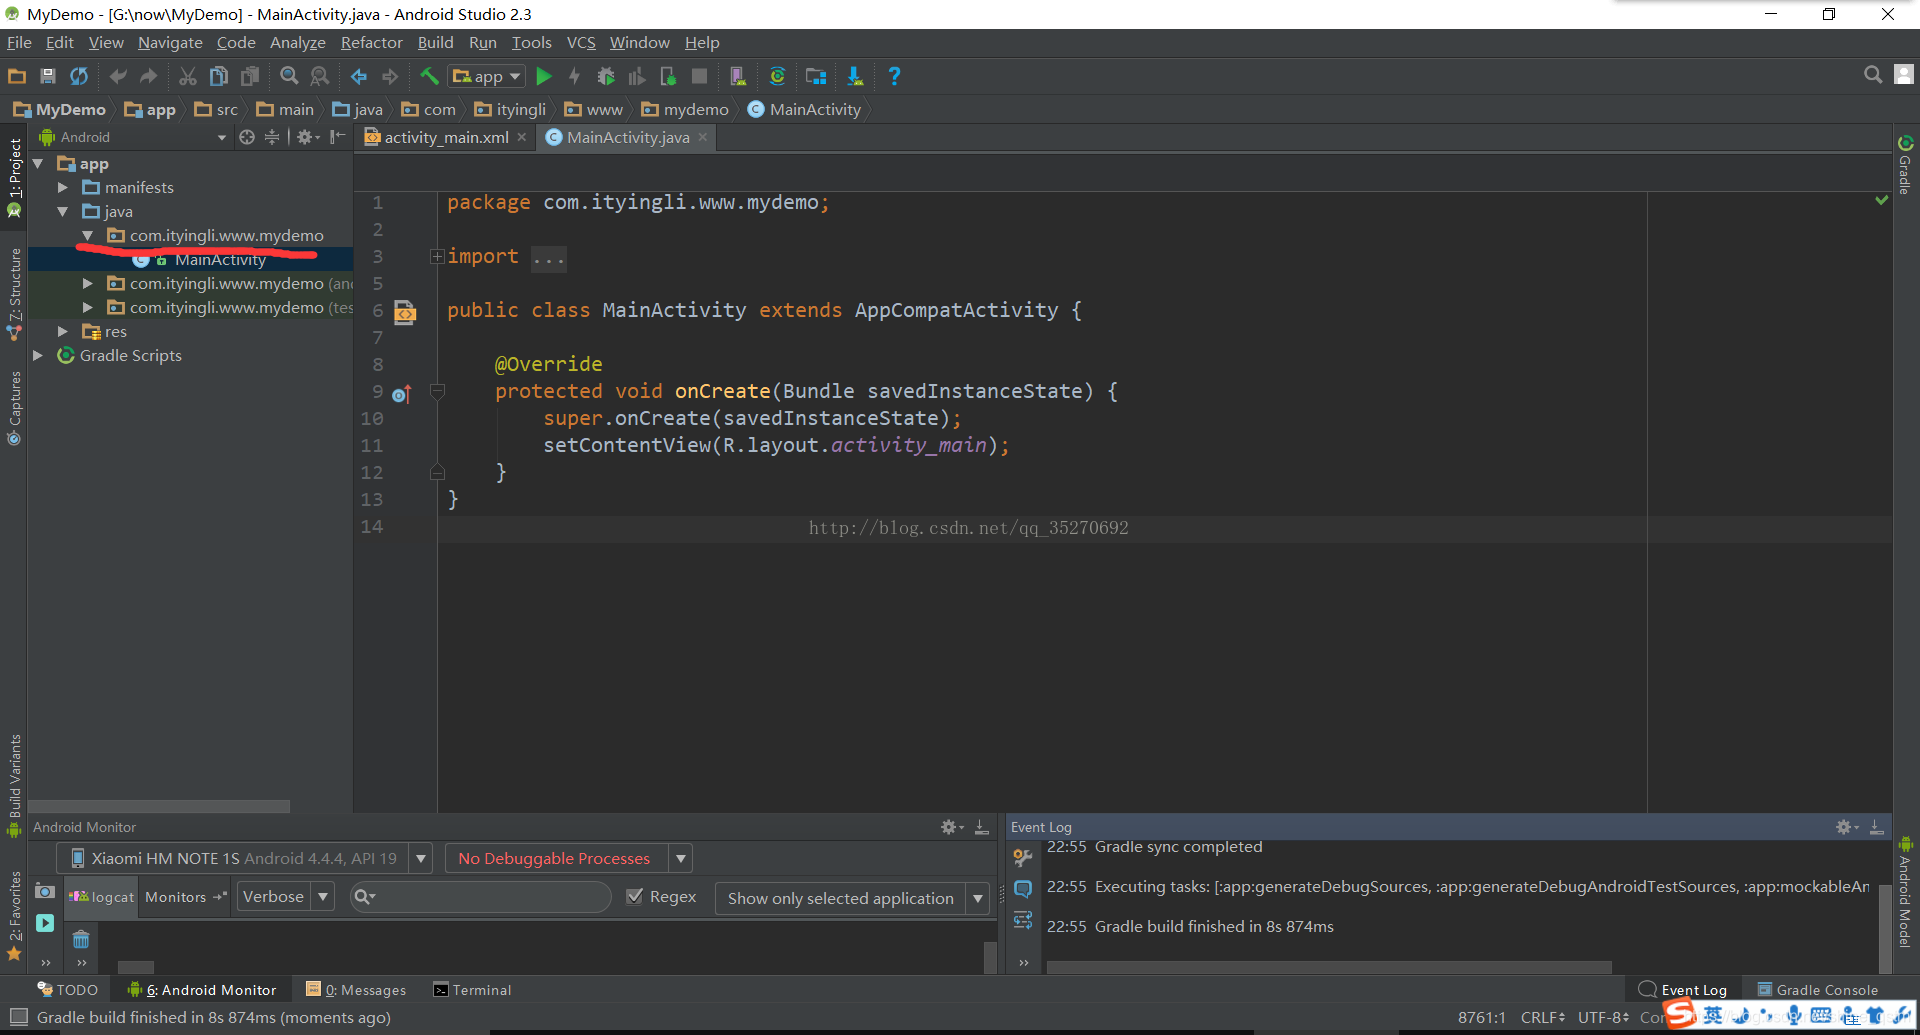The image size is (1920, 1035).
Task: Click the blue Help question mark
Action: [x=894, y=76]
